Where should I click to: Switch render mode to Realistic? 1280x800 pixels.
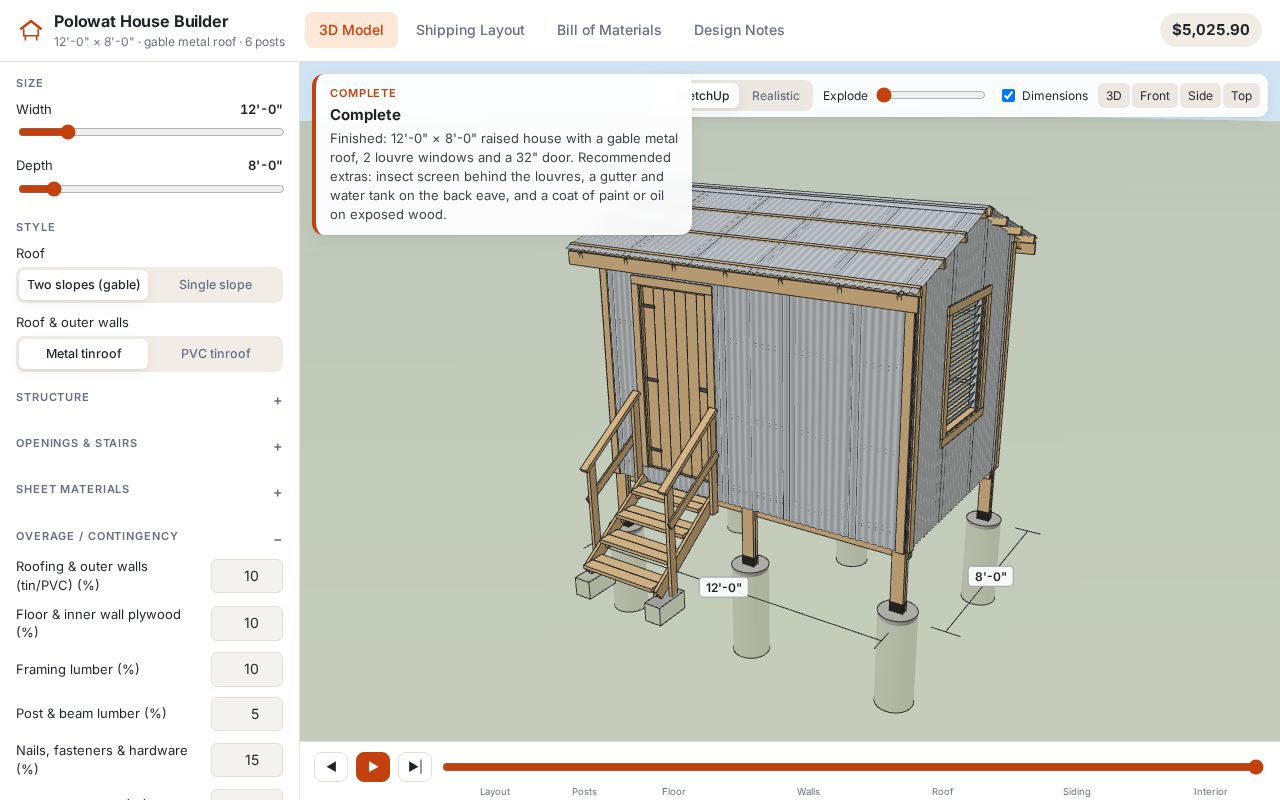pyautogui.click(x=776, y=96)
